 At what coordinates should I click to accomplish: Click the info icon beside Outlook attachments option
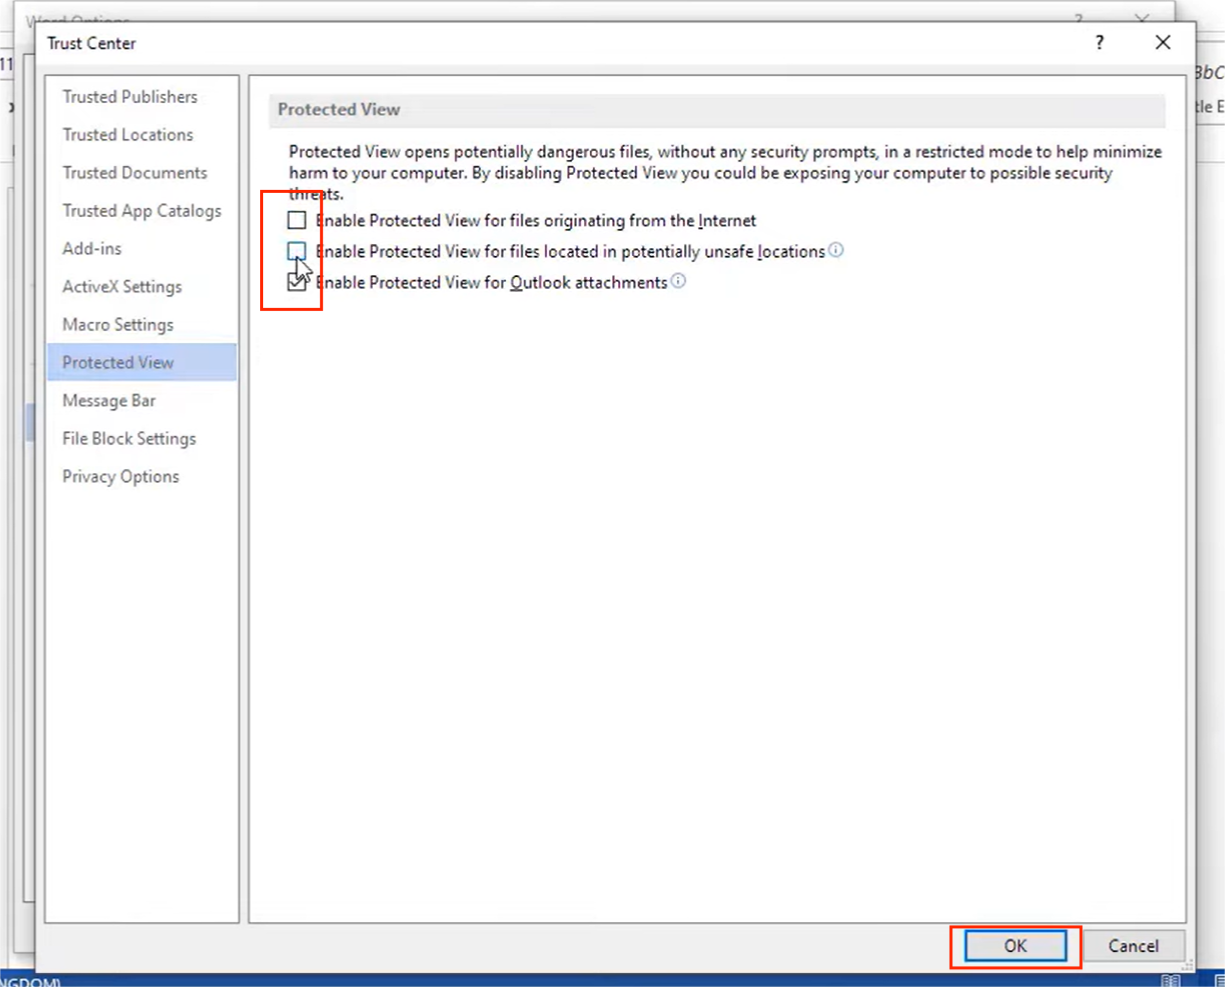[678, 282]
